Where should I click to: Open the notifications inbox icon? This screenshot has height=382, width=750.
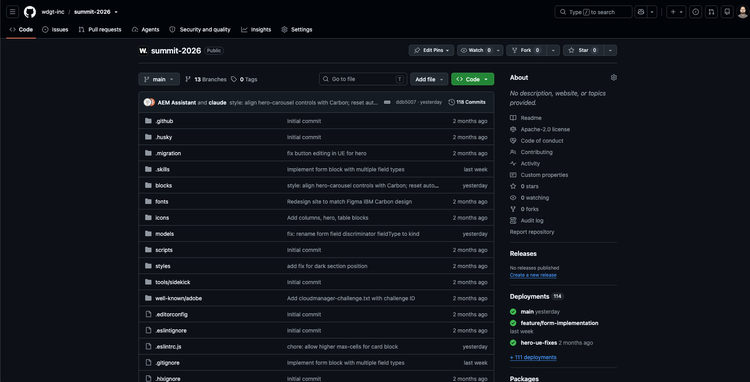[x=727, y=12]
